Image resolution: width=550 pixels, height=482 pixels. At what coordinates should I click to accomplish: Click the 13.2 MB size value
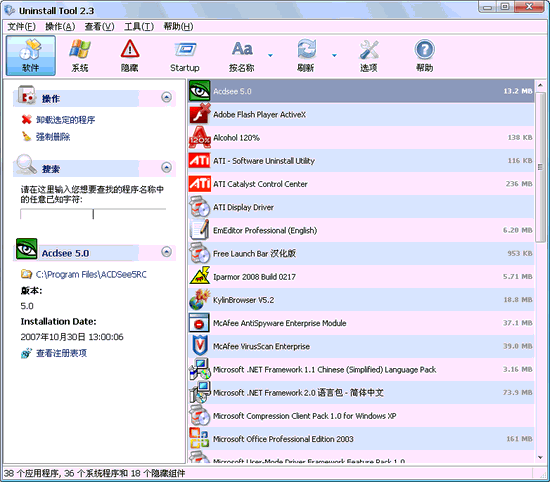pyautogui.click(x=518, y=91)
